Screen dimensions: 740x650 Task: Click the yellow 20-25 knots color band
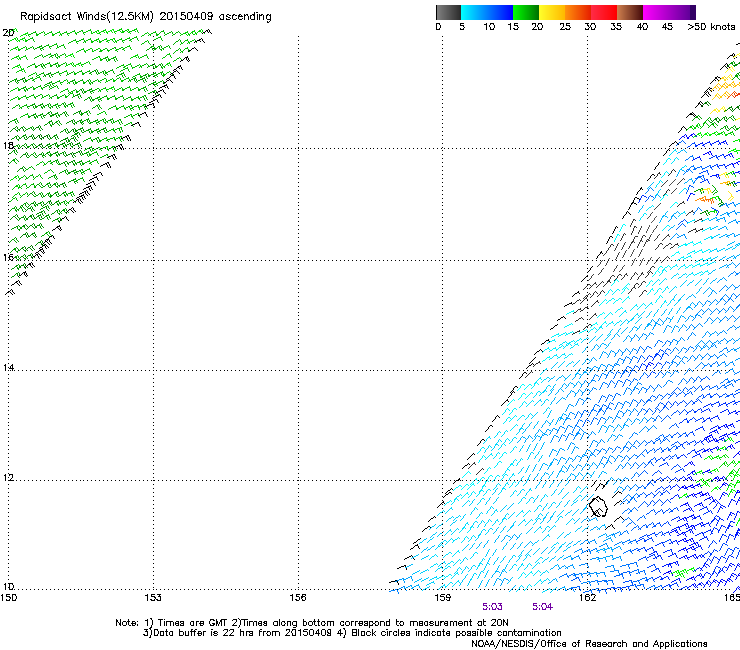552,12
